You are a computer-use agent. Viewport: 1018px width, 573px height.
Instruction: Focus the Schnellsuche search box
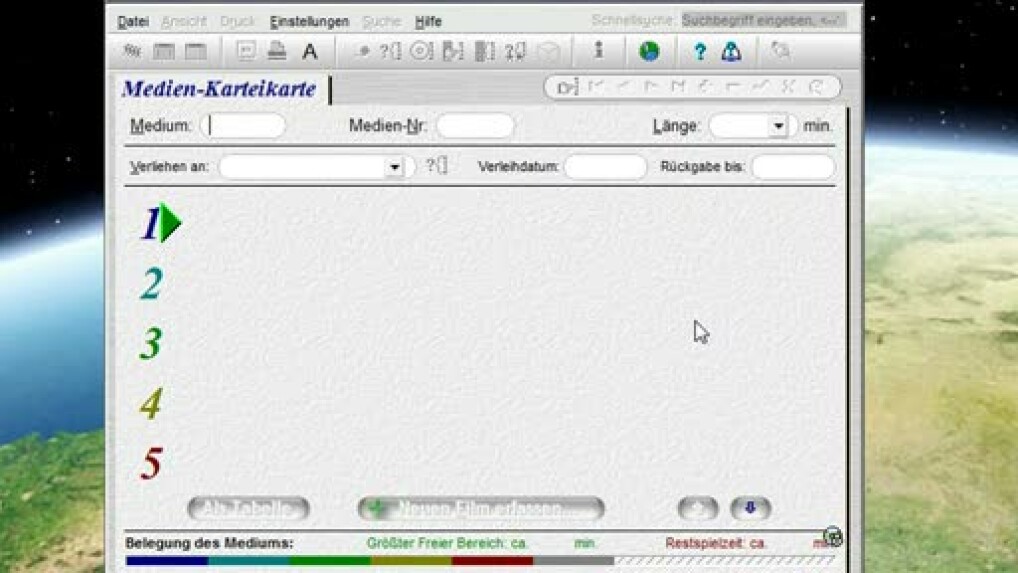763,20
